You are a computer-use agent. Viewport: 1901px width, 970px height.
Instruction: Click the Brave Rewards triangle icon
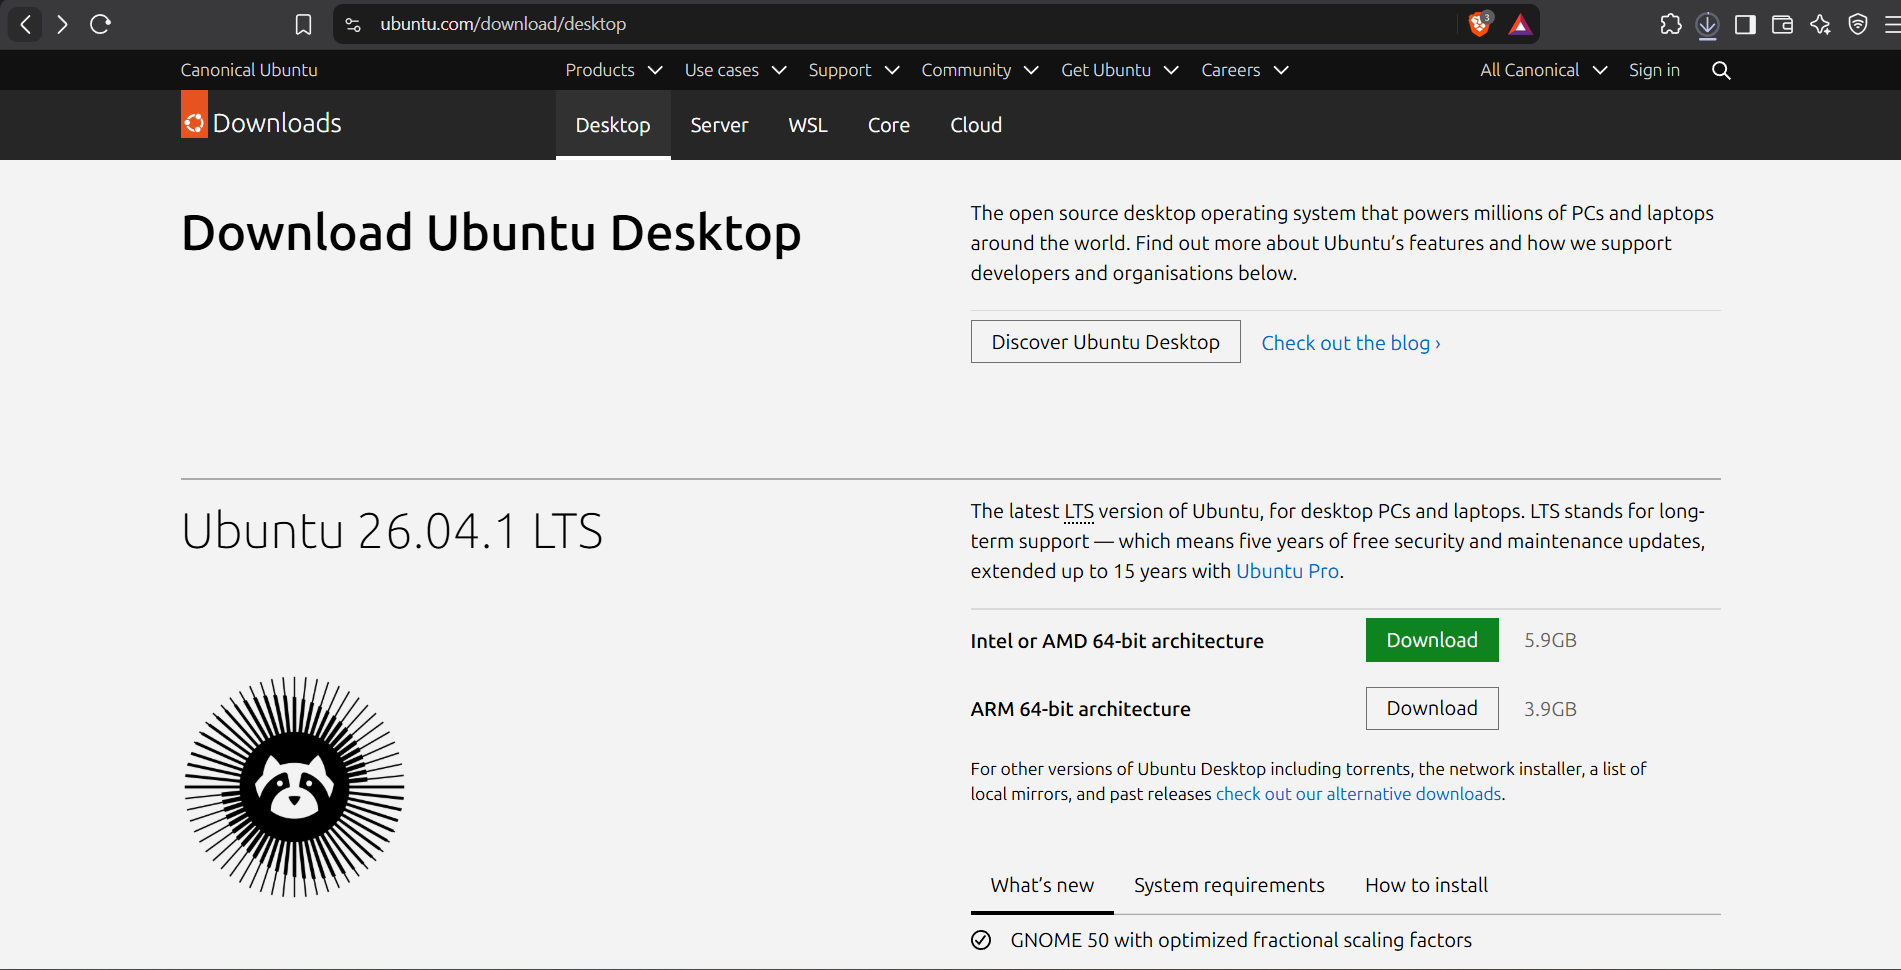point(1520,24)
